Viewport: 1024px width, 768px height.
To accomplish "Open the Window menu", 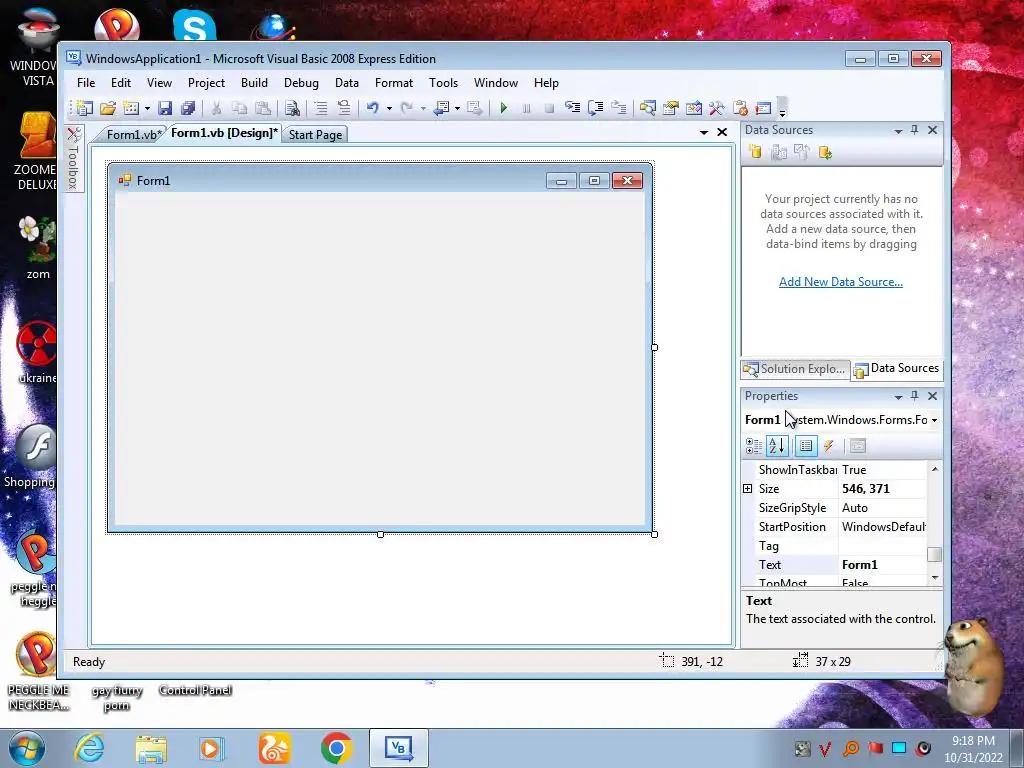I will (496, 83).
